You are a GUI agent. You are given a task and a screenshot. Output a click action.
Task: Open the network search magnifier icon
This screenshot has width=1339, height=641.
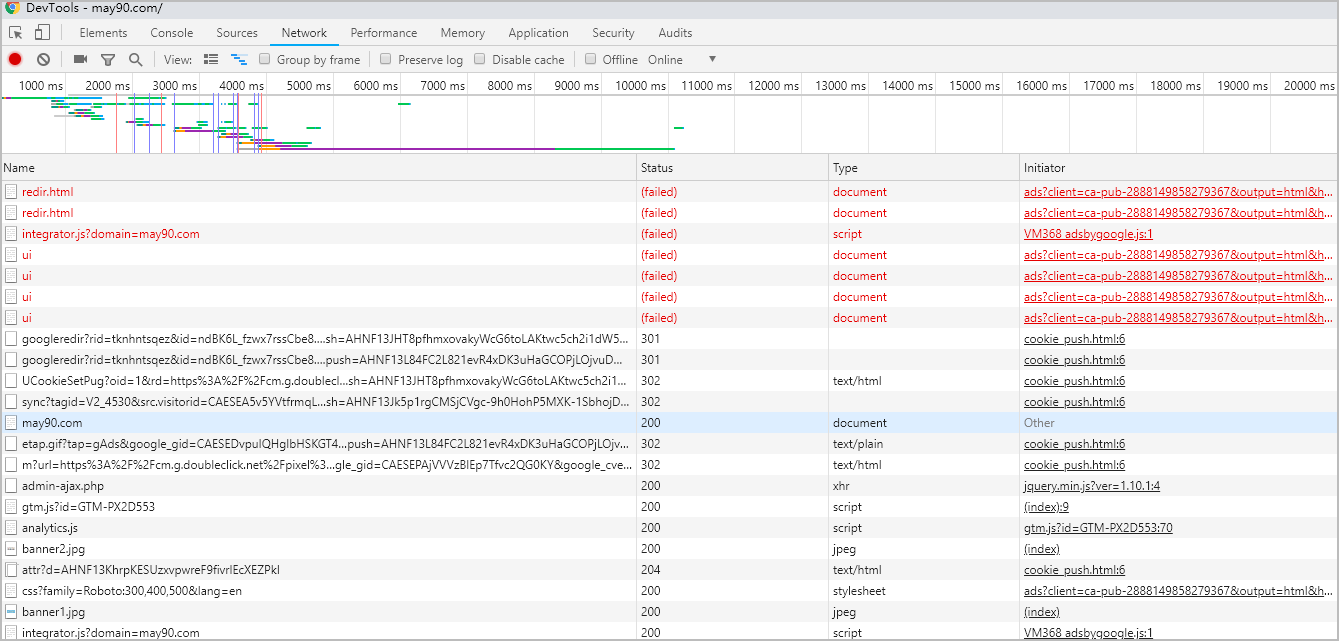(135, 60)
